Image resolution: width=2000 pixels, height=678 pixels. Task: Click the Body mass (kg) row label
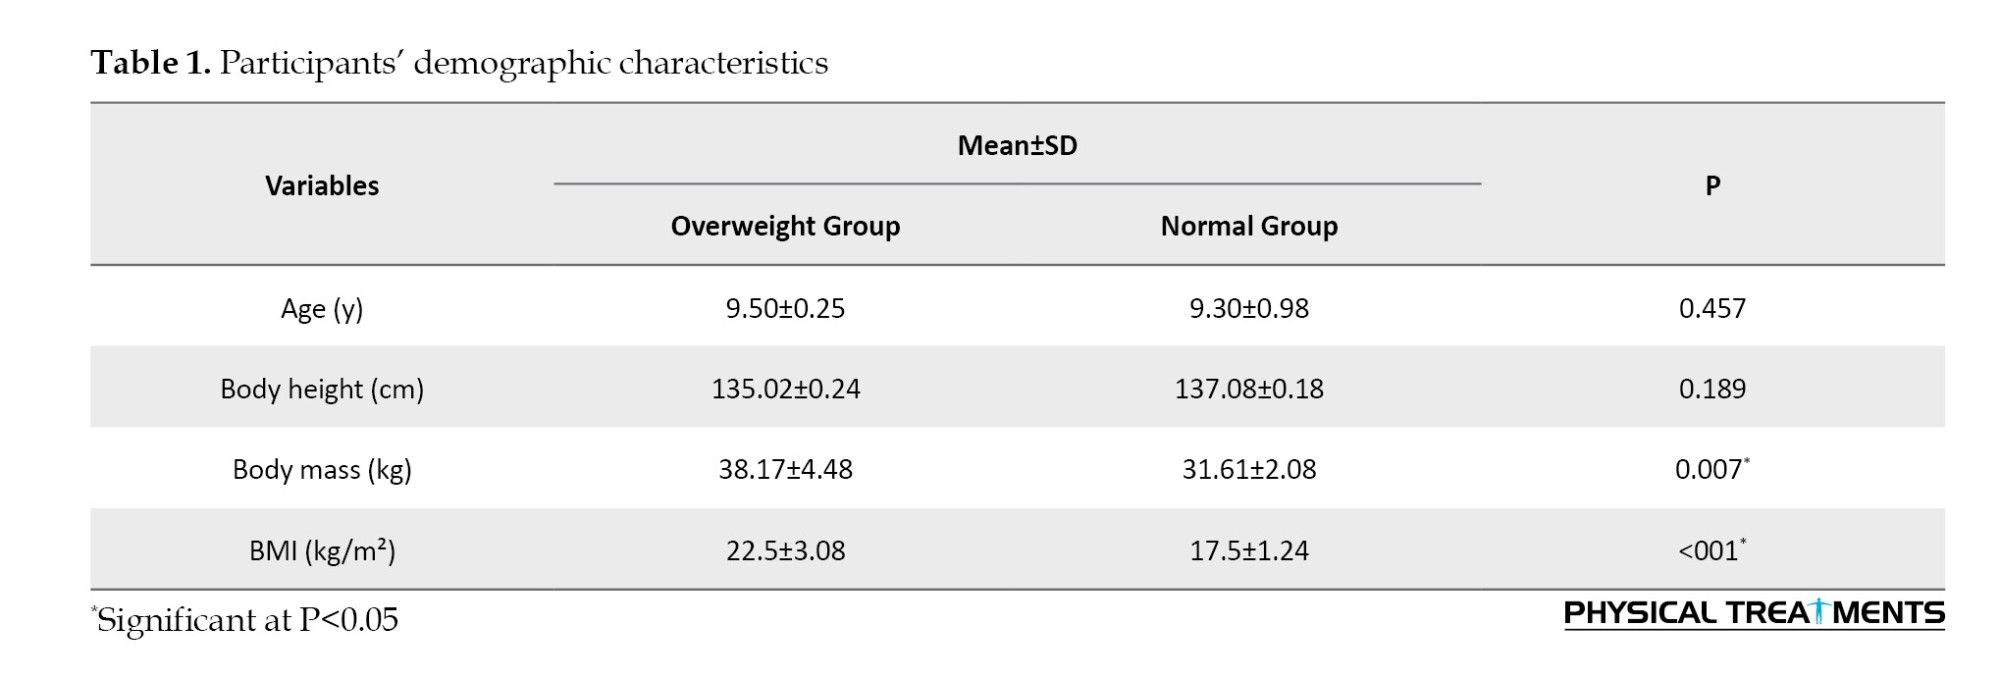pyautogui.click(x=322, y=470)
